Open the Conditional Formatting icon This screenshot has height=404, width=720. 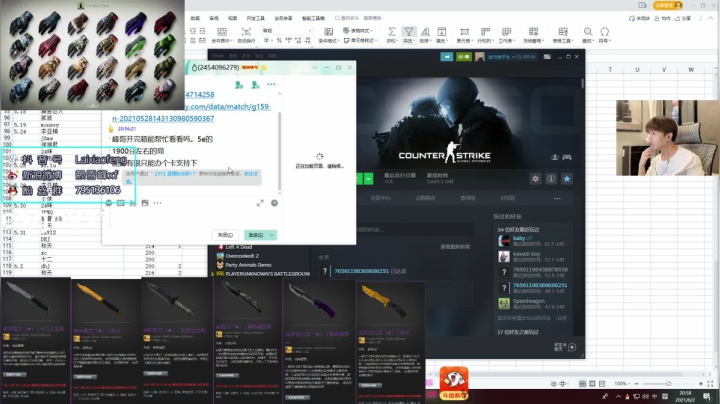[328, 32]
